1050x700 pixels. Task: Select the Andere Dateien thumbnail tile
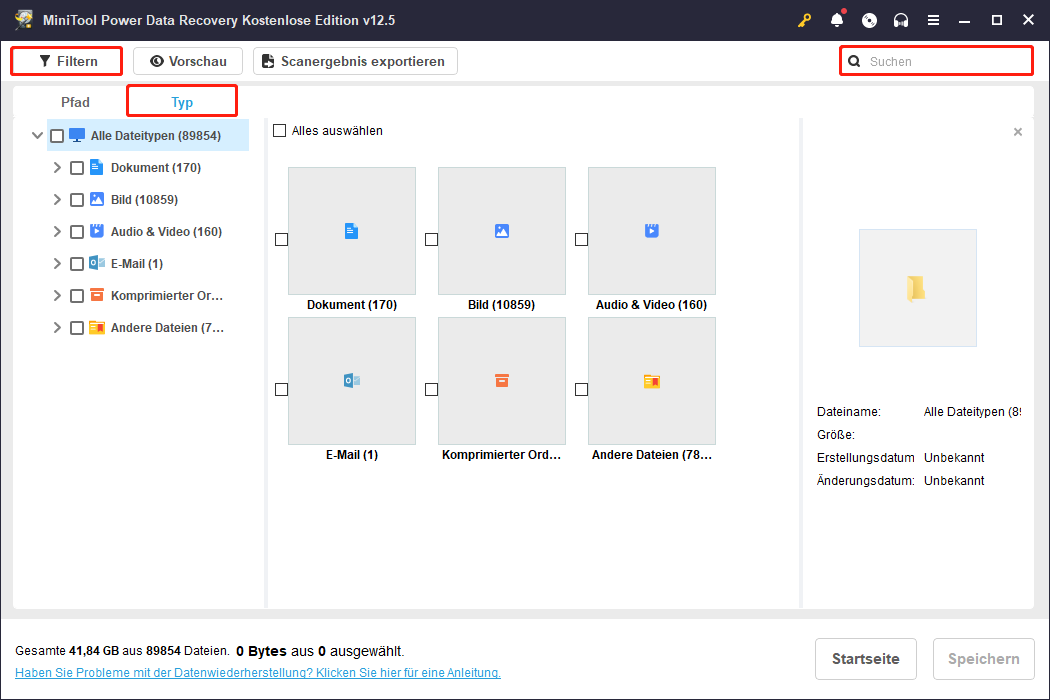tap(652, 380)
